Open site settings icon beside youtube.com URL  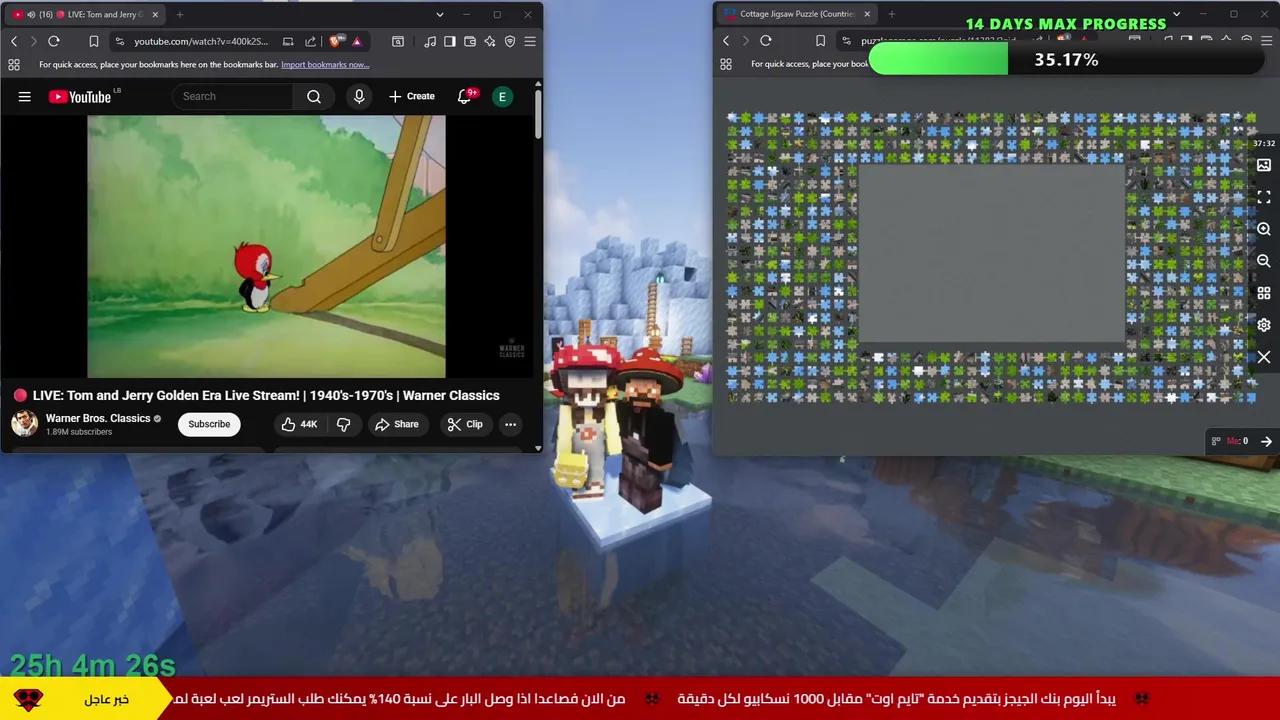tap(120, 41)
